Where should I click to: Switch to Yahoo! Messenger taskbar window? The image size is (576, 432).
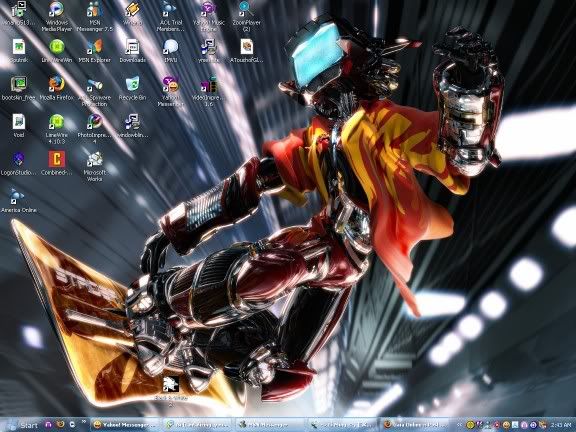point(125,425)
